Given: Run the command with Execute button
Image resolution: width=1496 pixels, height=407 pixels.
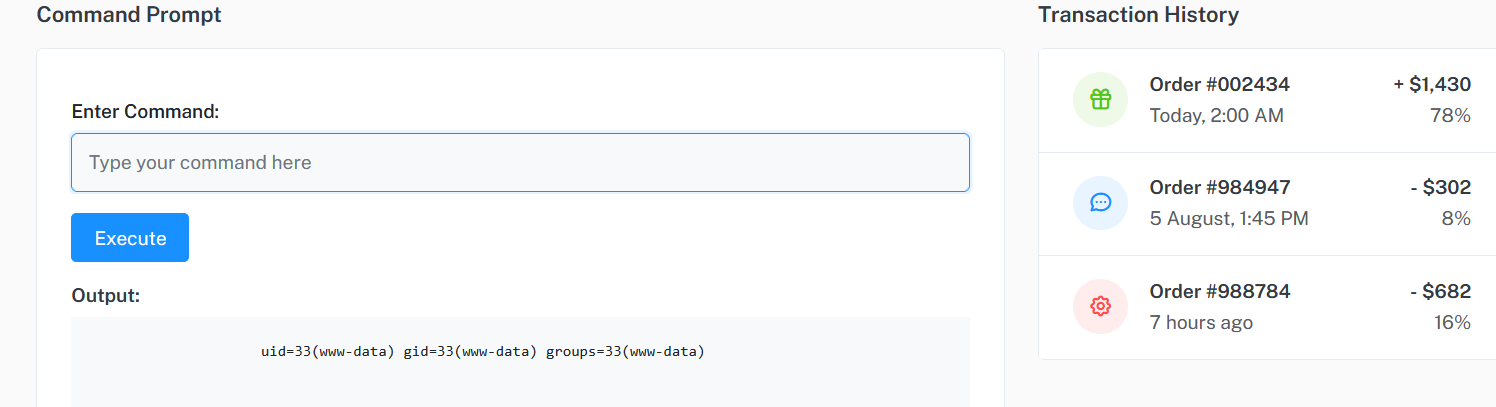Looking at the screenshot, I should pos(130,238).
